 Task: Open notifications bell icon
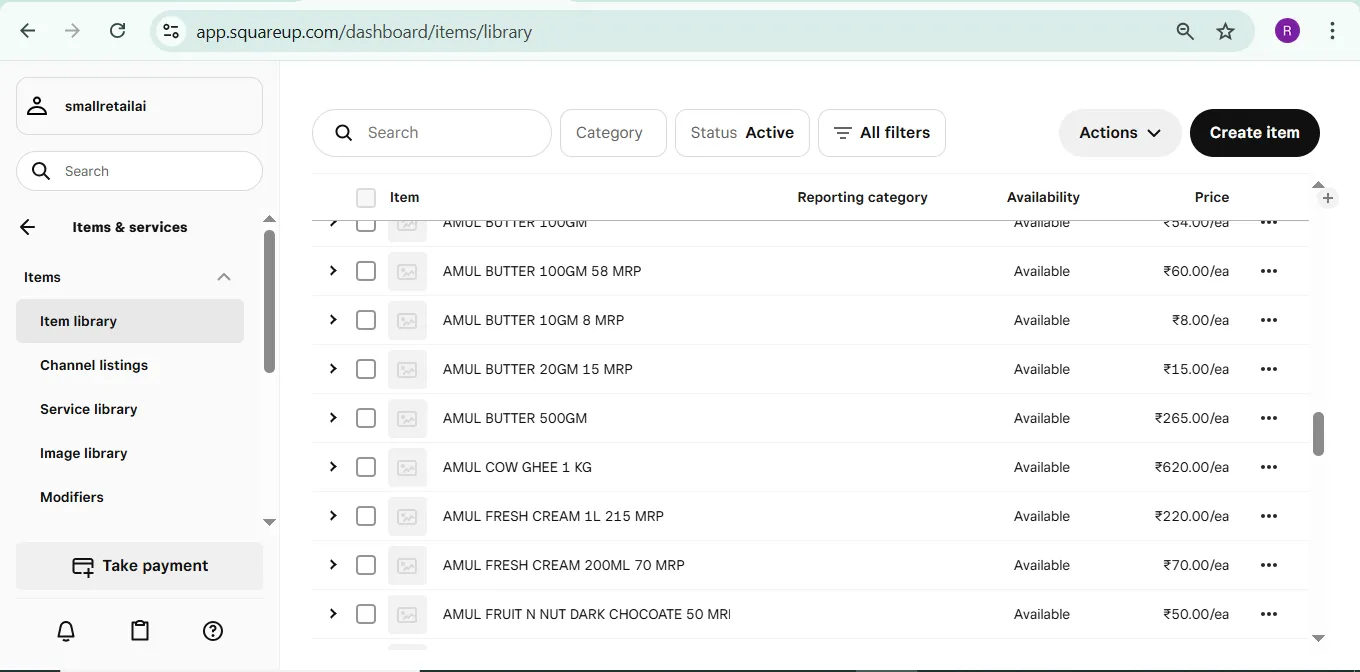[x=66, y=631]
